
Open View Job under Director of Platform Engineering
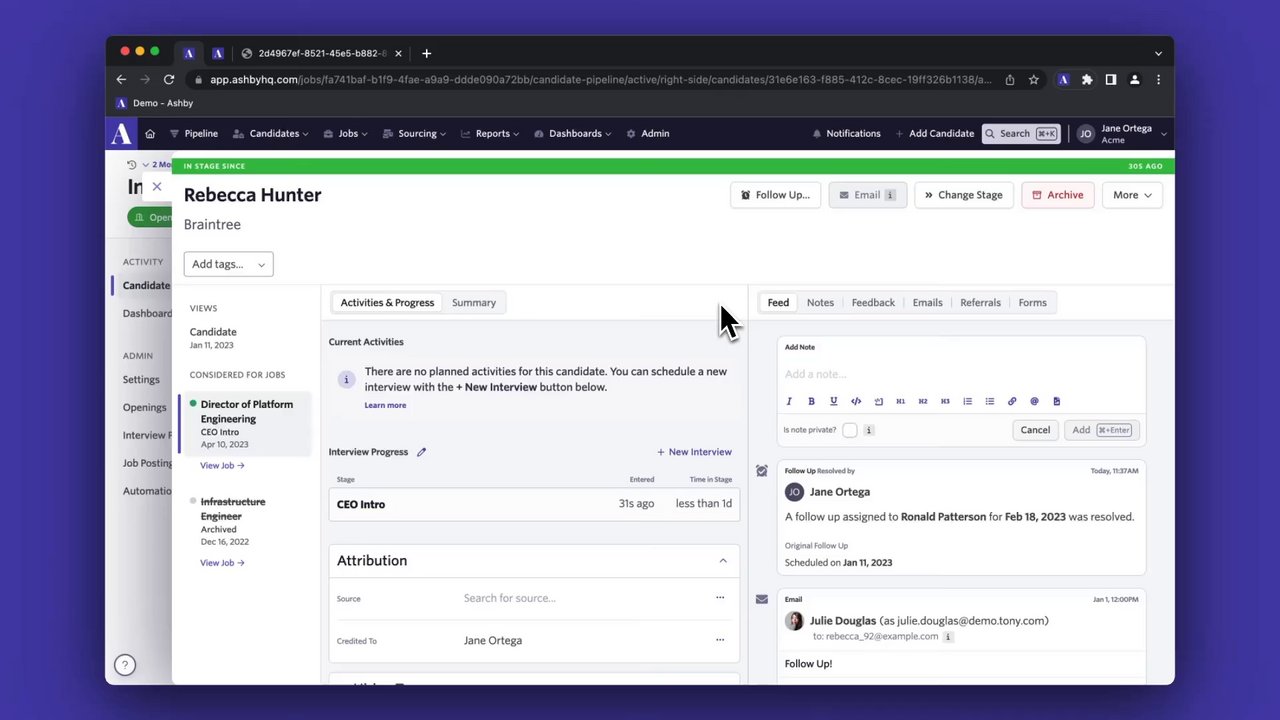[x=222, y=465]
